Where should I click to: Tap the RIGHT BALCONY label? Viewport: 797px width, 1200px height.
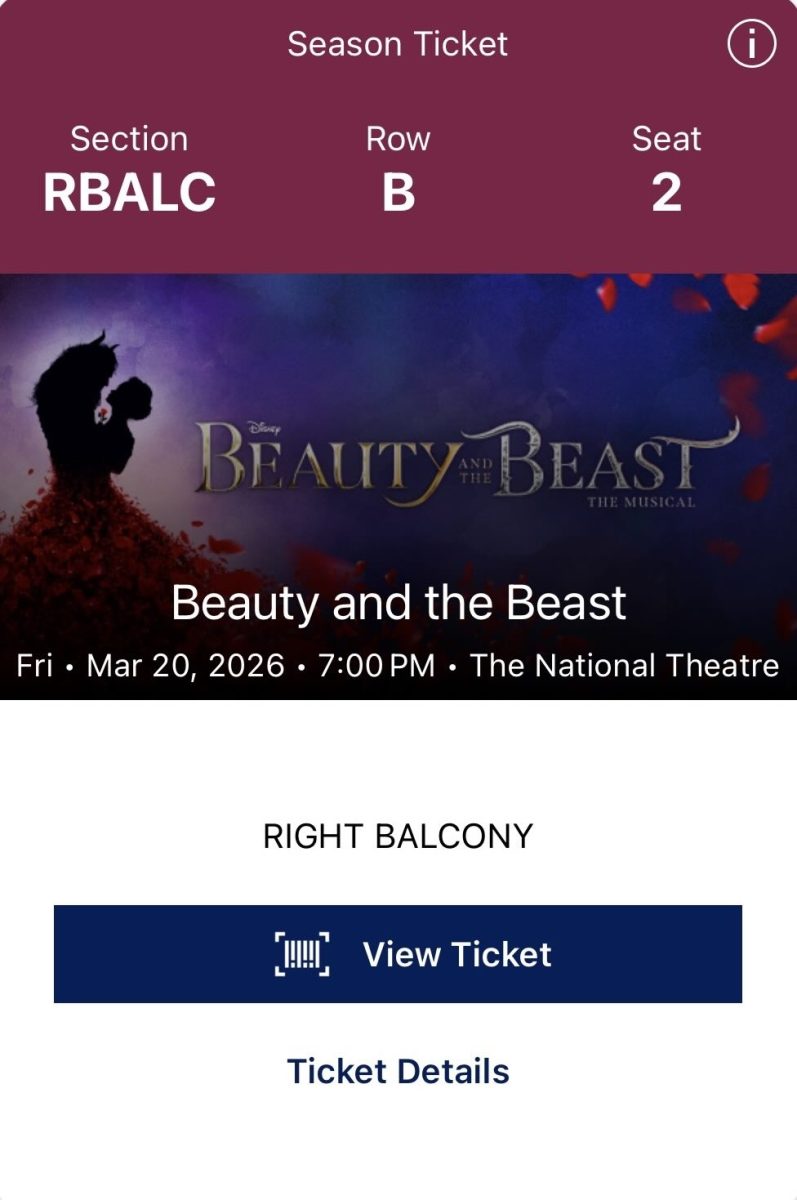pyautogui.click(x=398, y=836)
